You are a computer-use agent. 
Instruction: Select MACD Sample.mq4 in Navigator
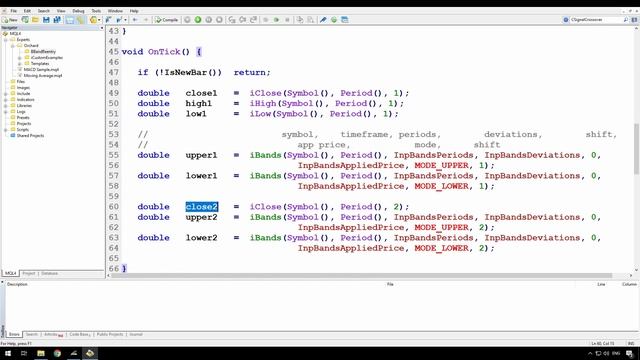41,69
